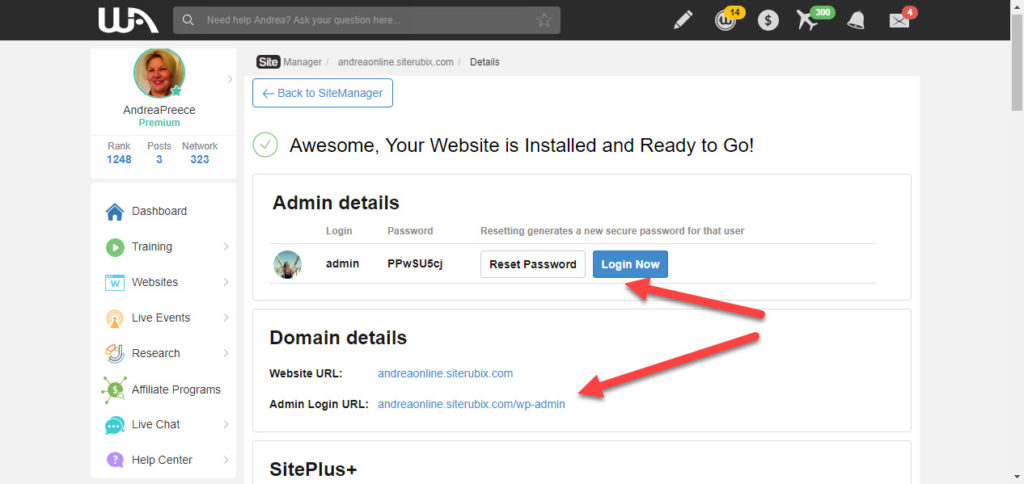The width and height of the screenshot is (1024, 484).
Task: Click the Dashboard home icon
Action: [114, 212]
